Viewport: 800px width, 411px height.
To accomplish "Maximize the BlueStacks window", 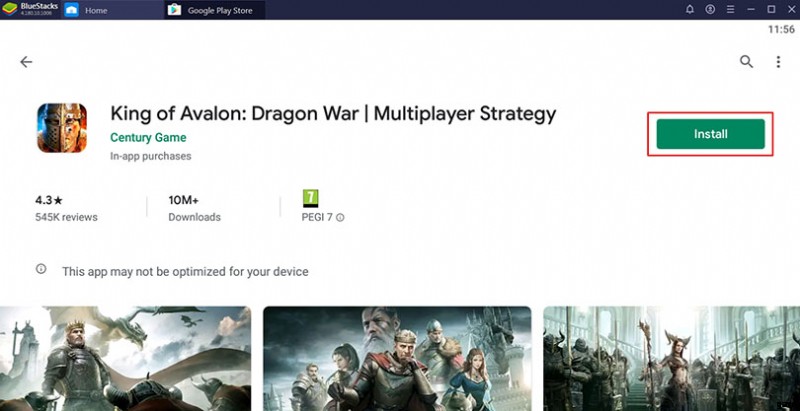I will (x=770, y=10).
